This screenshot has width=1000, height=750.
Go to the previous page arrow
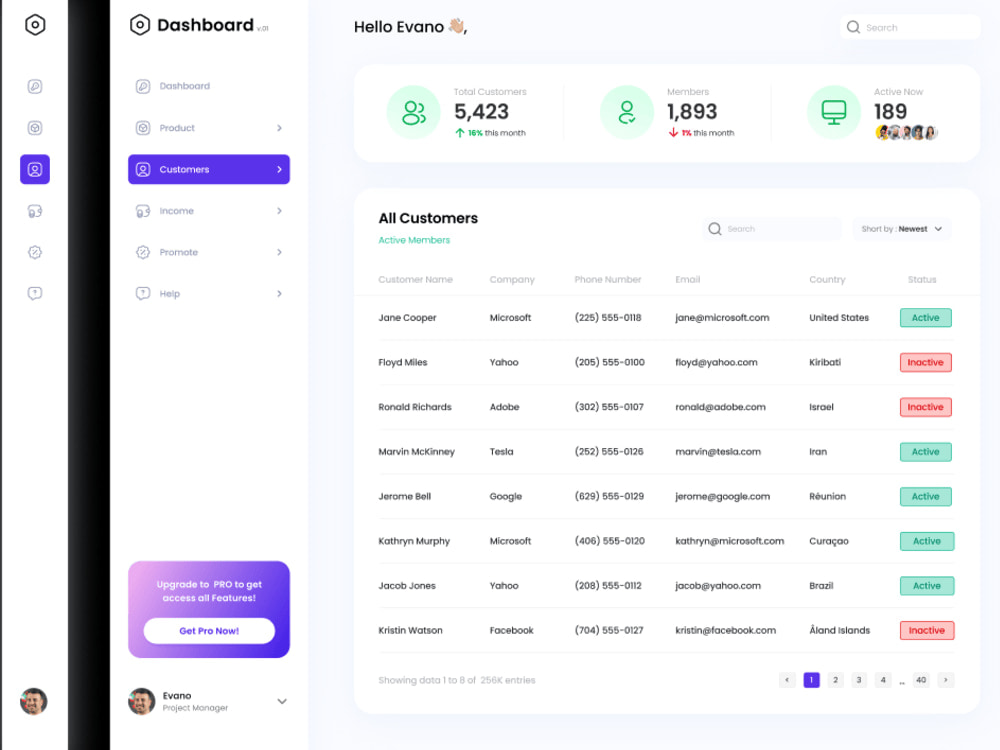[x=787, y=680]
